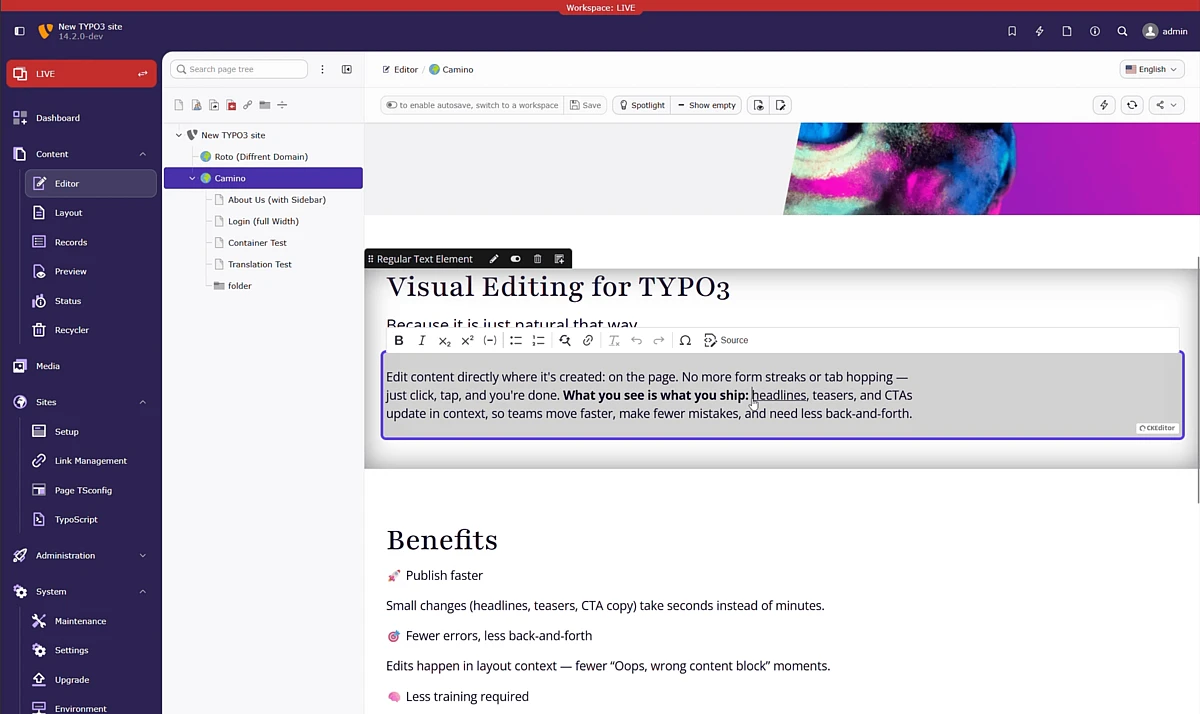The width and height of the screenshot is (1200, 714).
Task: Apply bold formatting in the CKEditor toolbar
Action: point(399,340)
